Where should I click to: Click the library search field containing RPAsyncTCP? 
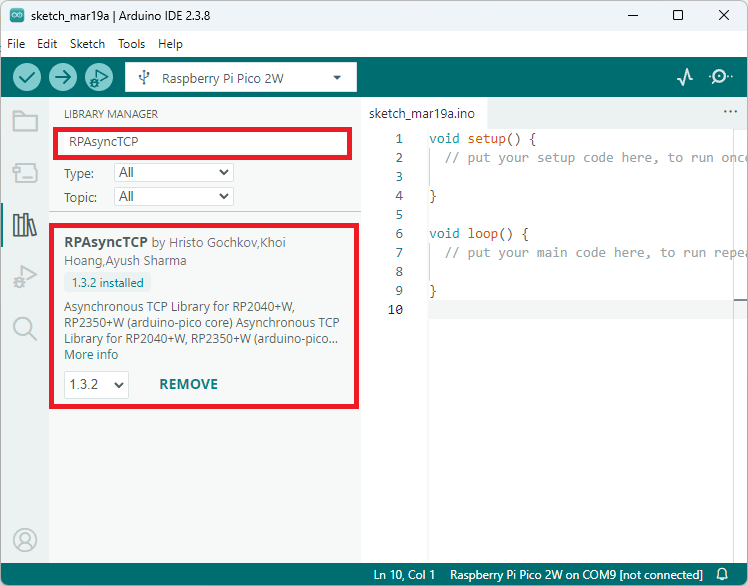pos(203,142)
